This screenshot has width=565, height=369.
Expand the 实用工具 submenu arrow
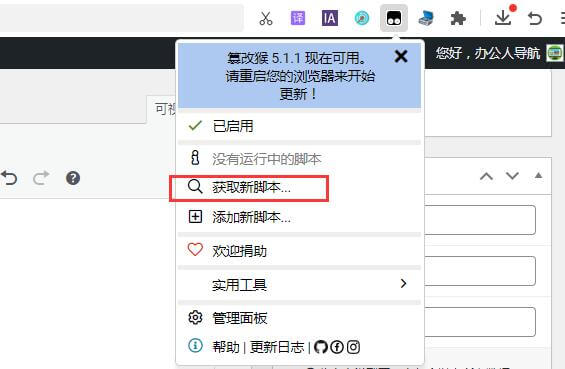(404, 284)
